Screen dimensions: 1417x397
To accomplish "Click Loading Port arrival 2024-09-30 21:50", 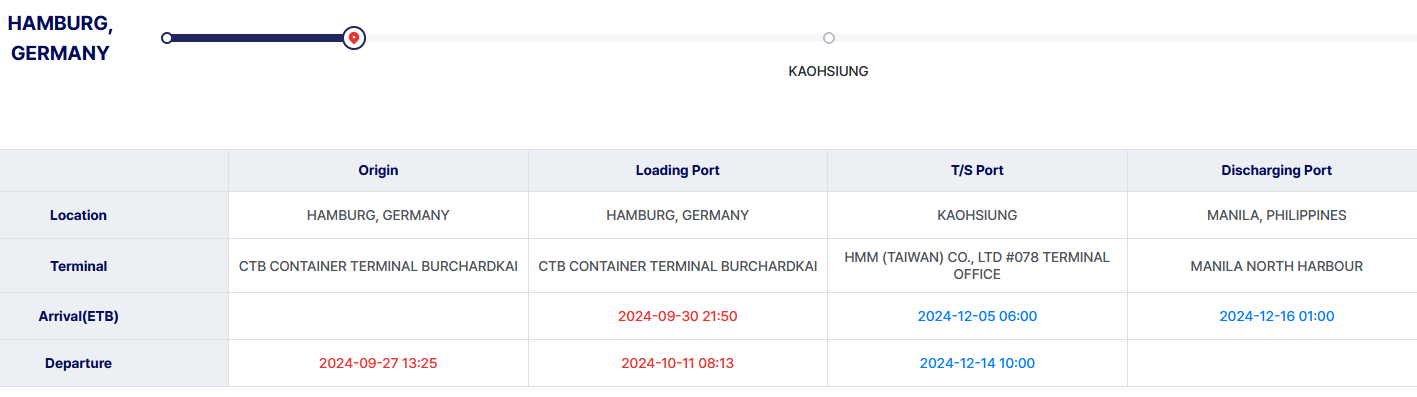I will 678,316.
